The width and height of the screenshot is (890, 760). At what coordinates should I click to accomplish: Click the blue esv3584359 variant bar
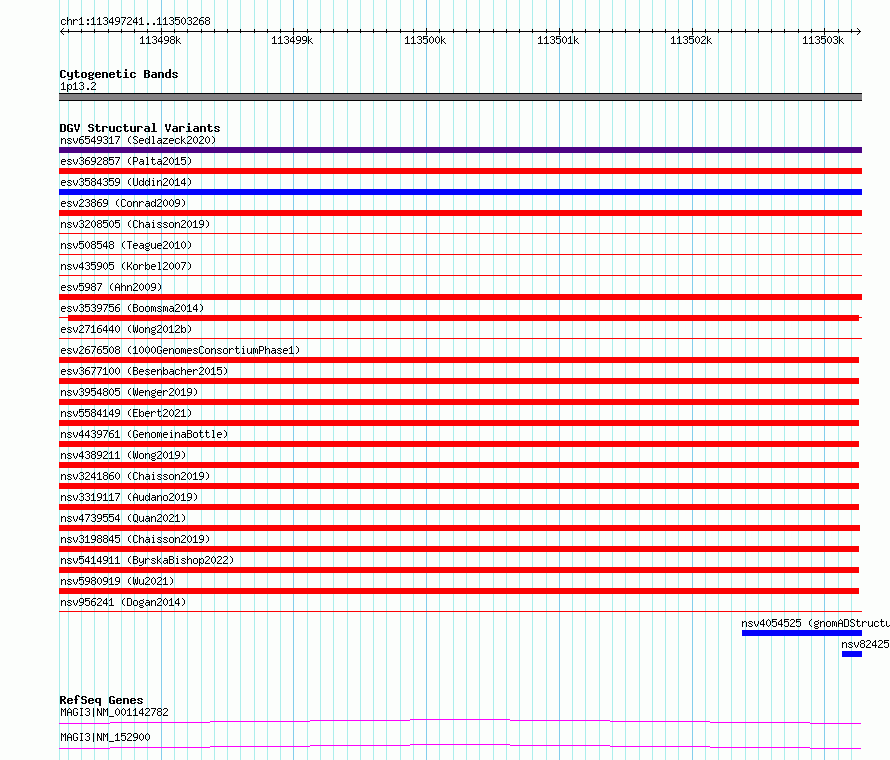(460, 192)
